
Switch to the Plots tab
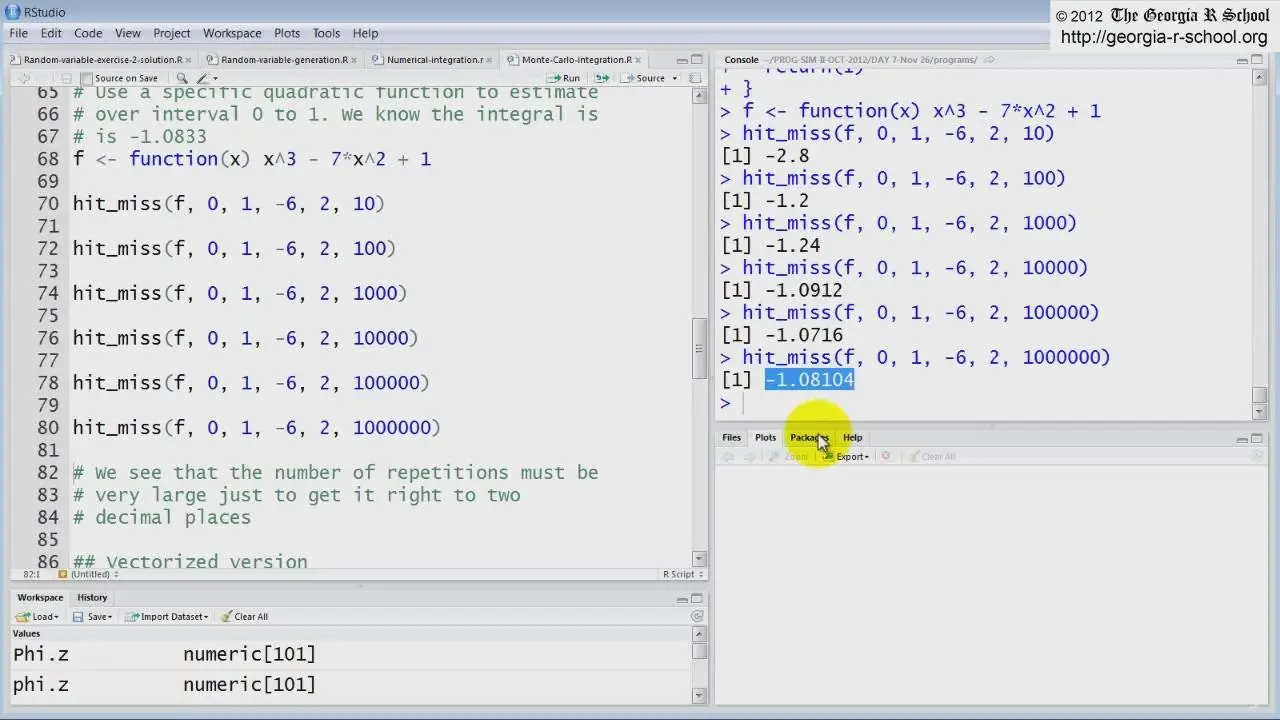tap(765, 437)
